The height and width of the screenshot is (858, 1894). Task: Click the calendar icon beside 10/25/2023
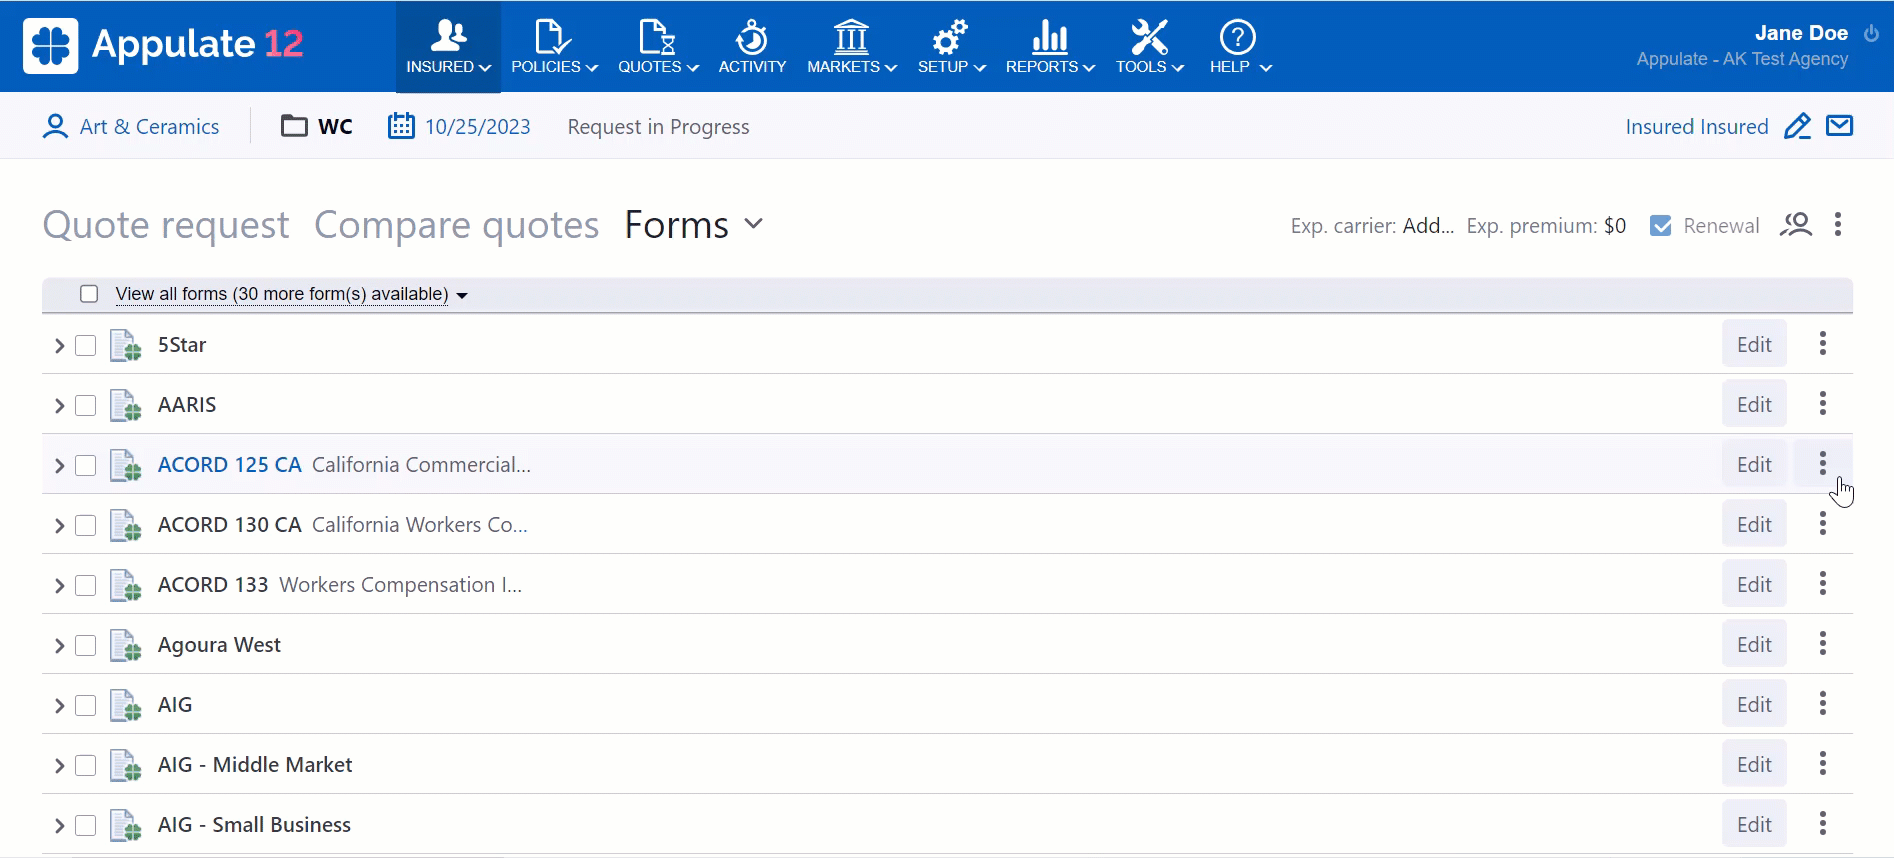(x=401, y=126)
